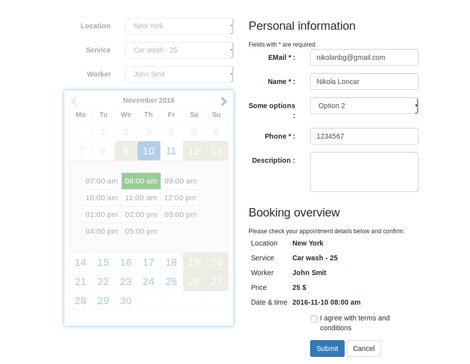This screenshot has height=364, width=470.
Task: Tick the terms and conditions checkbox
Action: coord(314,319)
